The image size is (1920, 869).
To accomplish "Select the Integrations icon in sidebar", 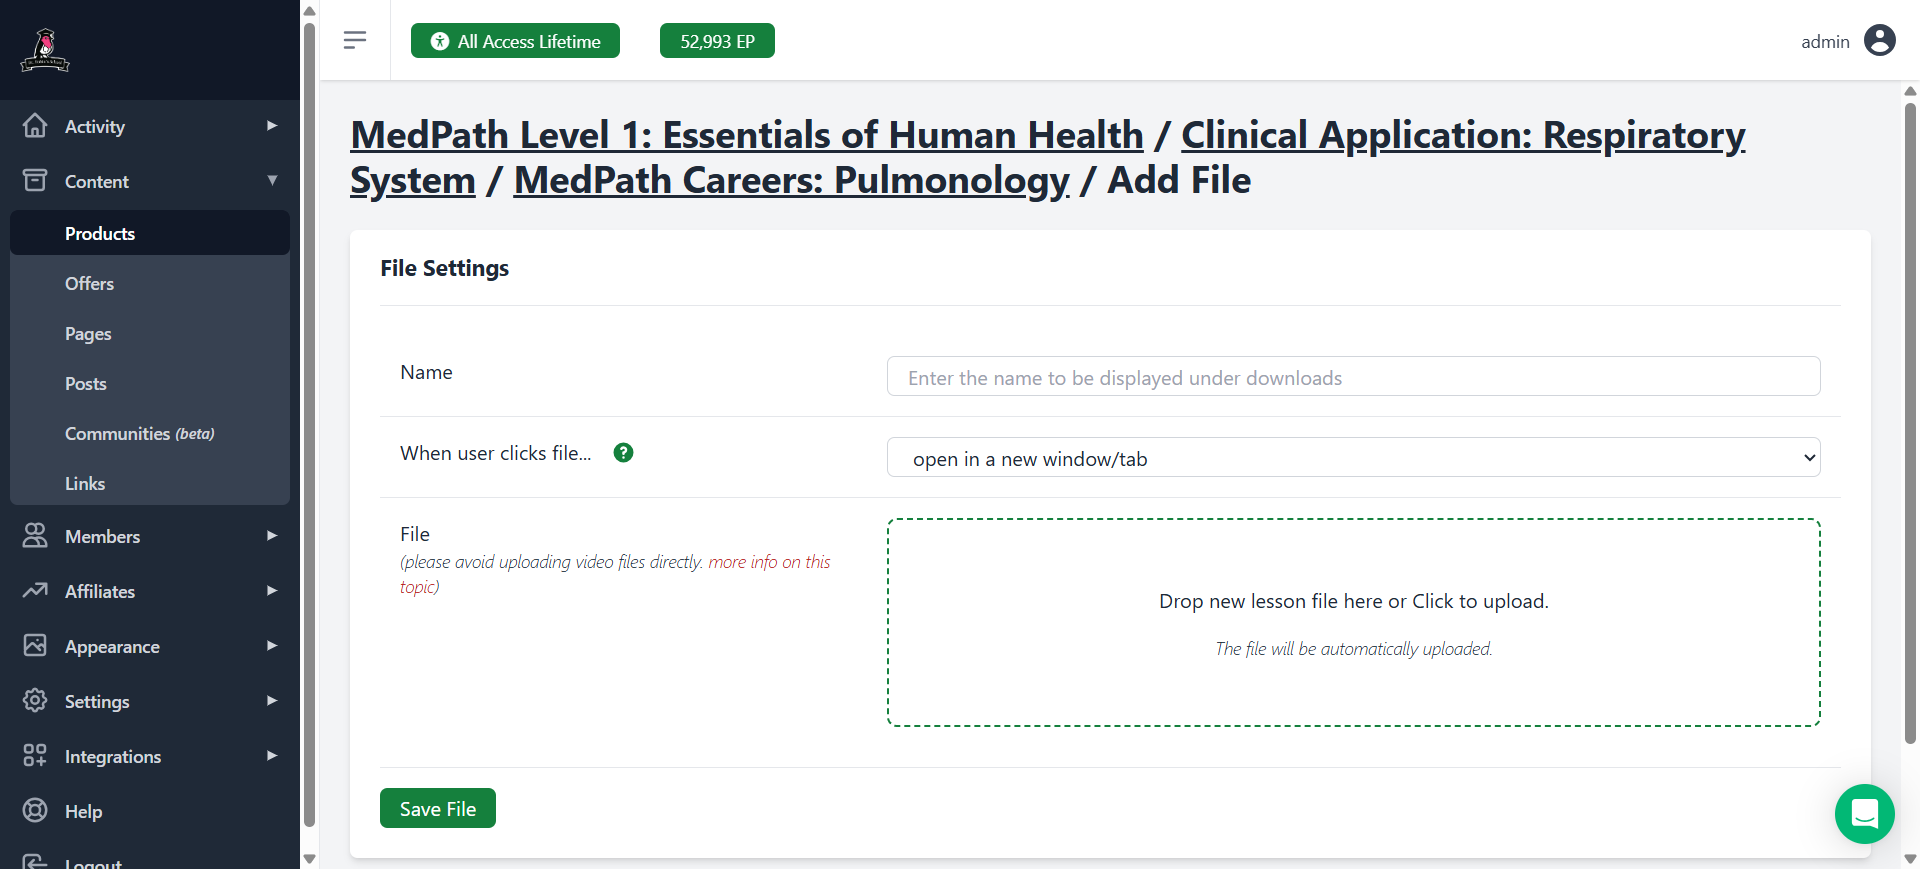I will coord(35,756).
